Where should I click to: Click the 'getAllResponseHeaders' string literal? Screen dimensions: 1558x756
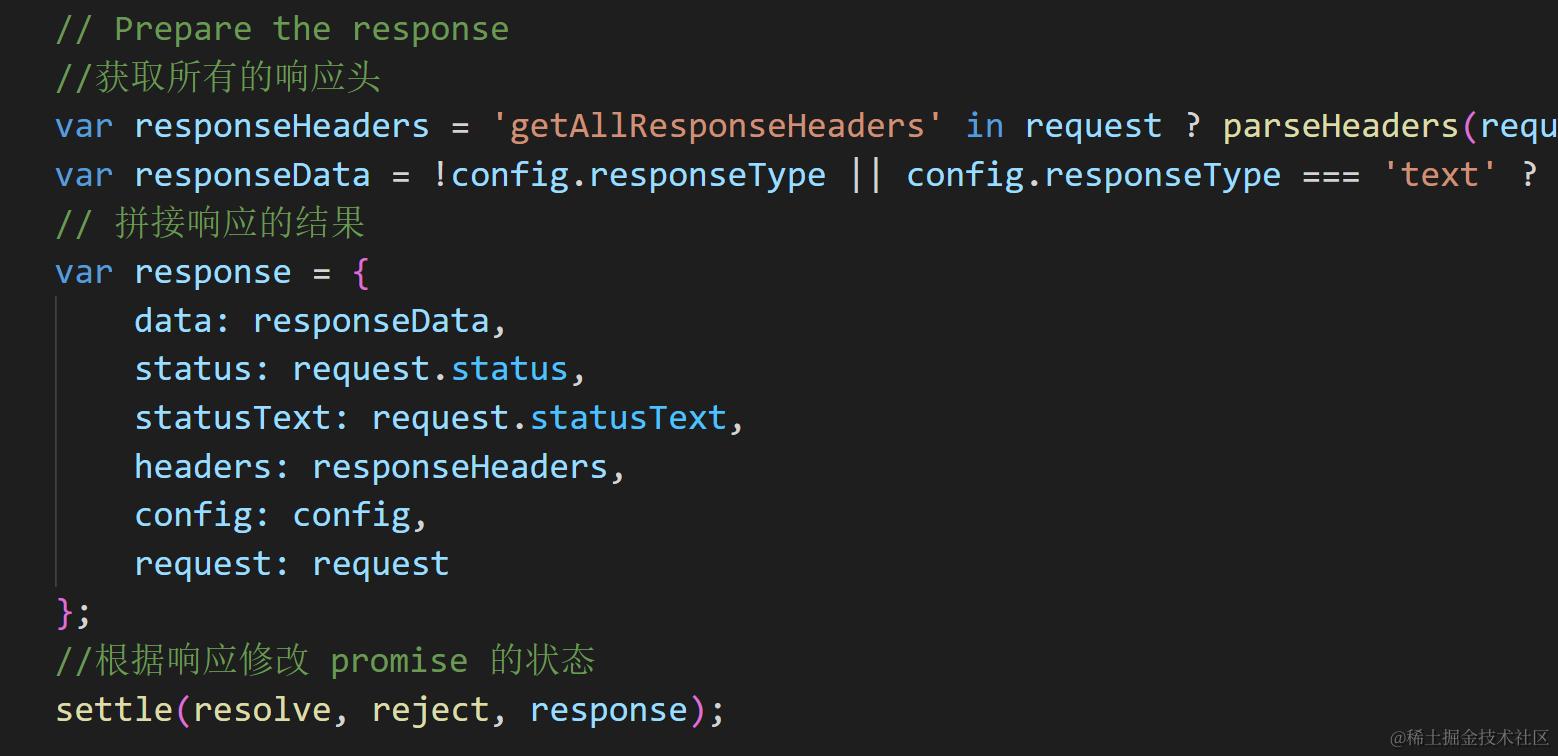click(716, 126)
